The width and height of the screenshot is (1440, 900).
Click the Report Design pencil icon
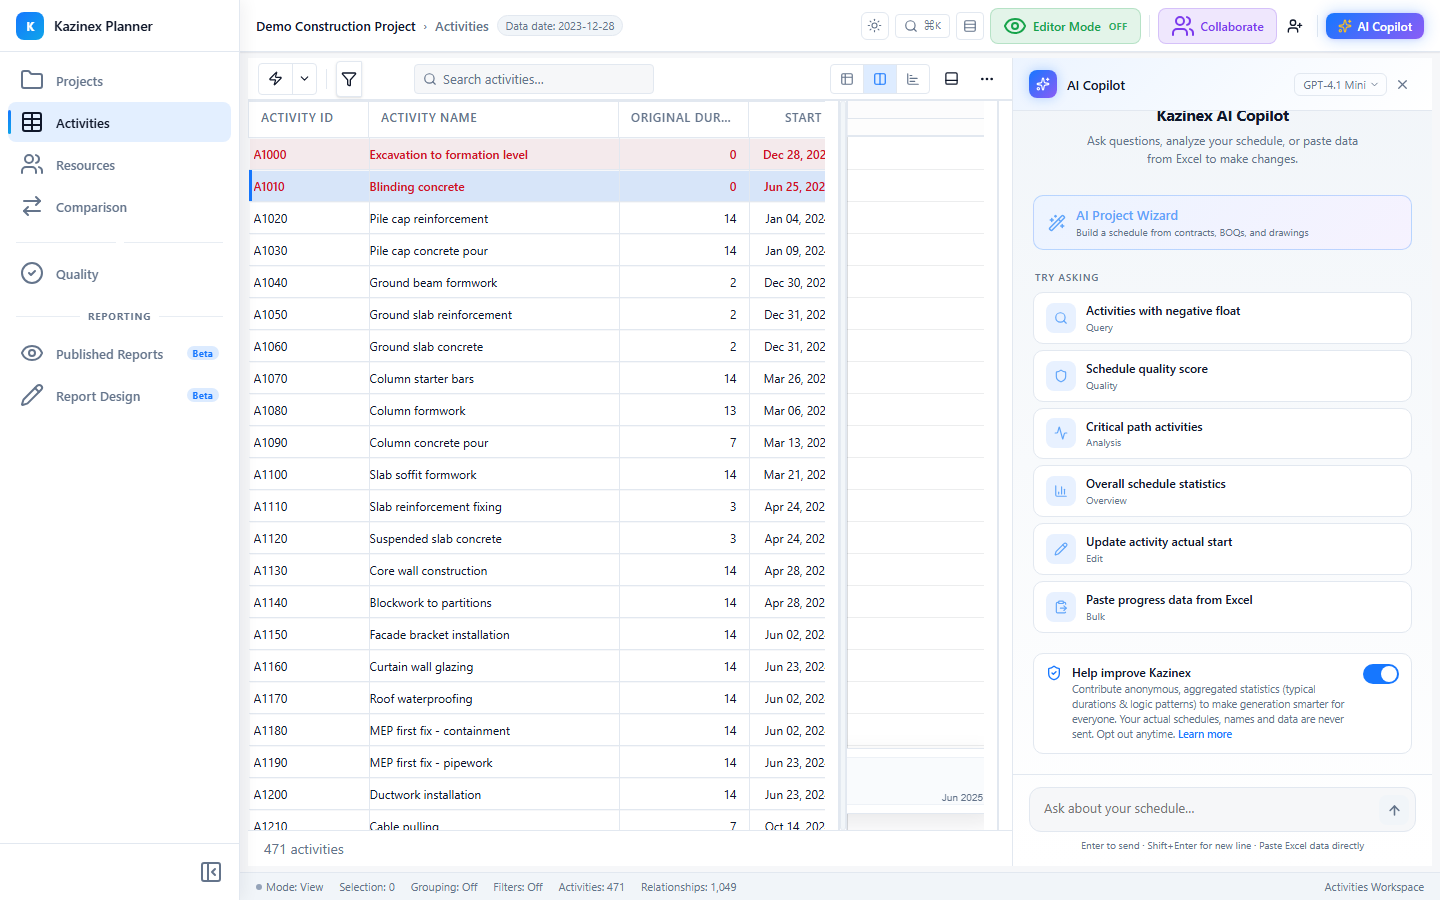tap(32, 395)
